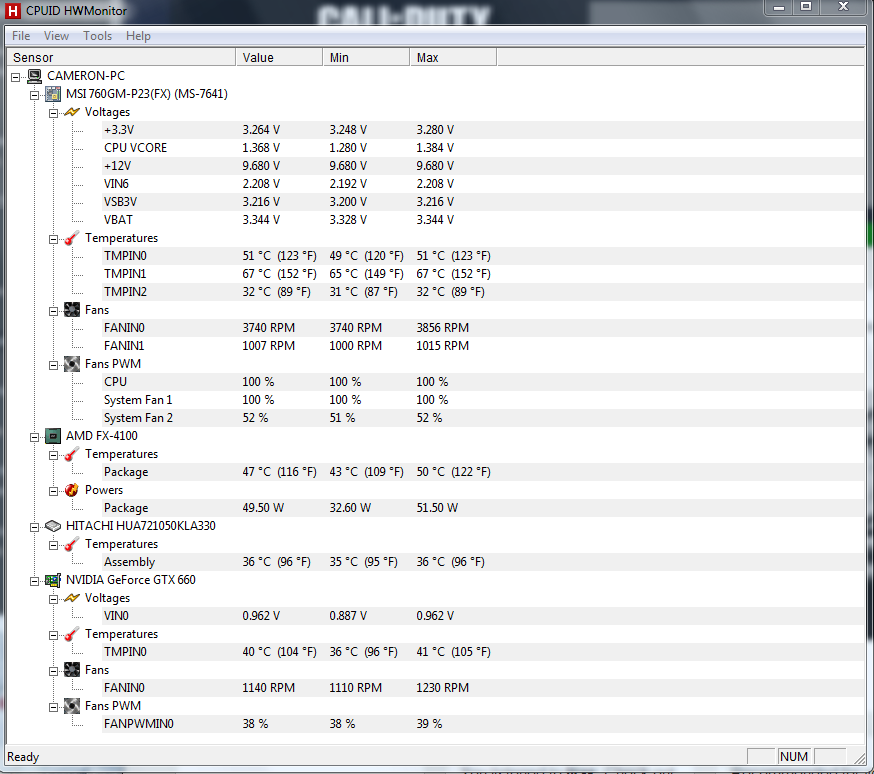
Task: Select the System Fan 2 row
Action: tap(483, 418)
